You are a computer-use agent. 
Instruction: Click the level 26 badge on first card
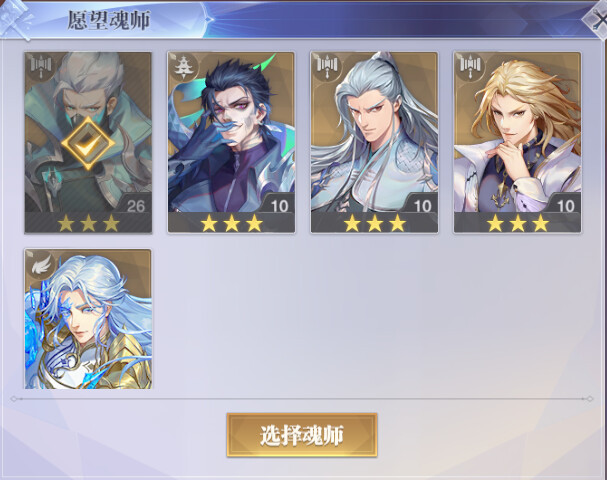coord(134,204)
